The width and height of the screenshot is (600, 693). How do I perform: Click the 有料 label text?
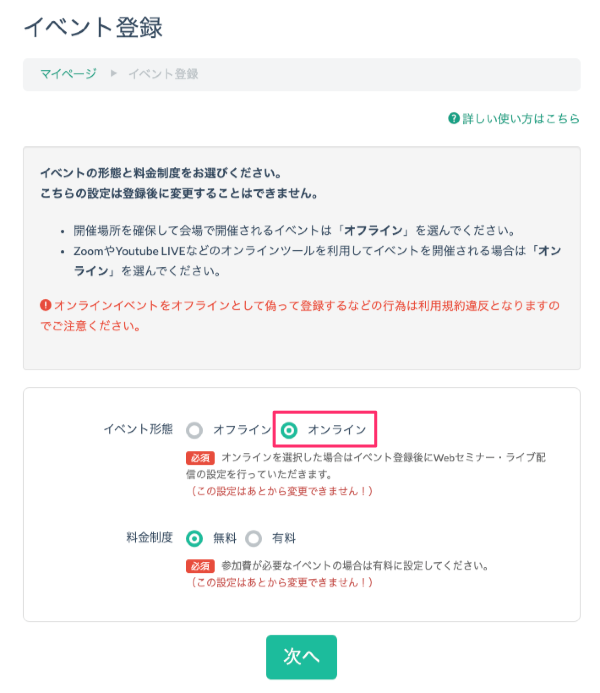coord(284,538)
